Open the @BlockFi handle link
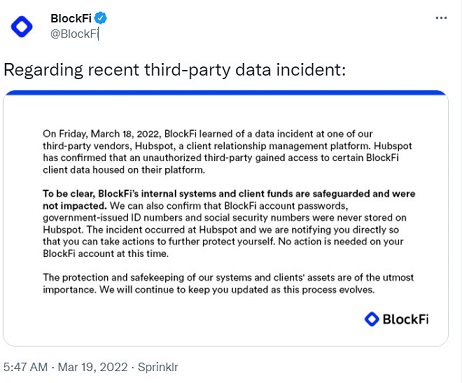Screen dimensions: 462x383 point(74,34)
